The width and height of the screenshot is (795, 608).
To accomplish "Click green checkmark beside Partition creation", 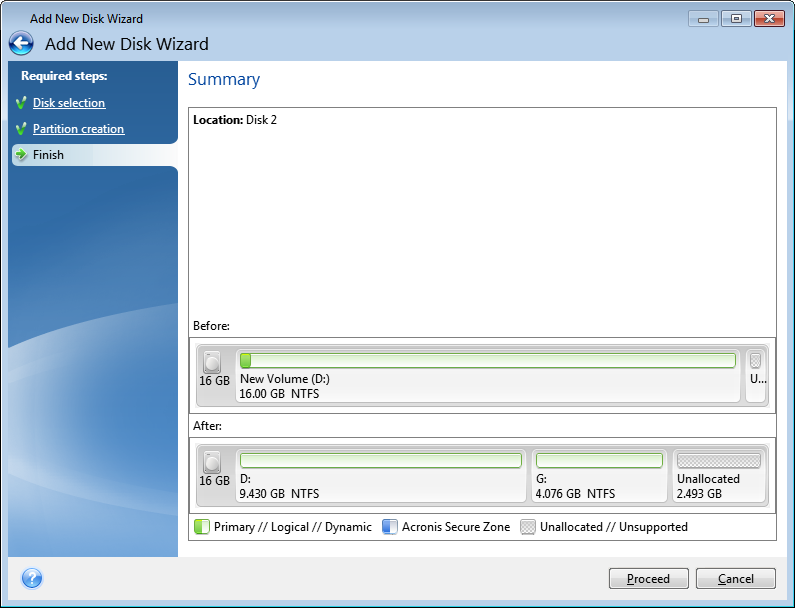I will click(21, 129).
